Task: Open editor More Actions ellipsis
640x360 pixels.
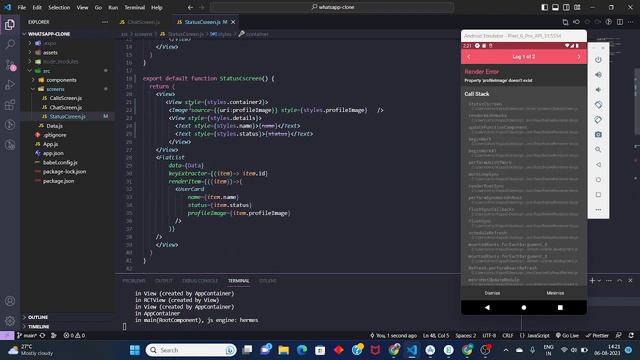Action: coord(631,22)
